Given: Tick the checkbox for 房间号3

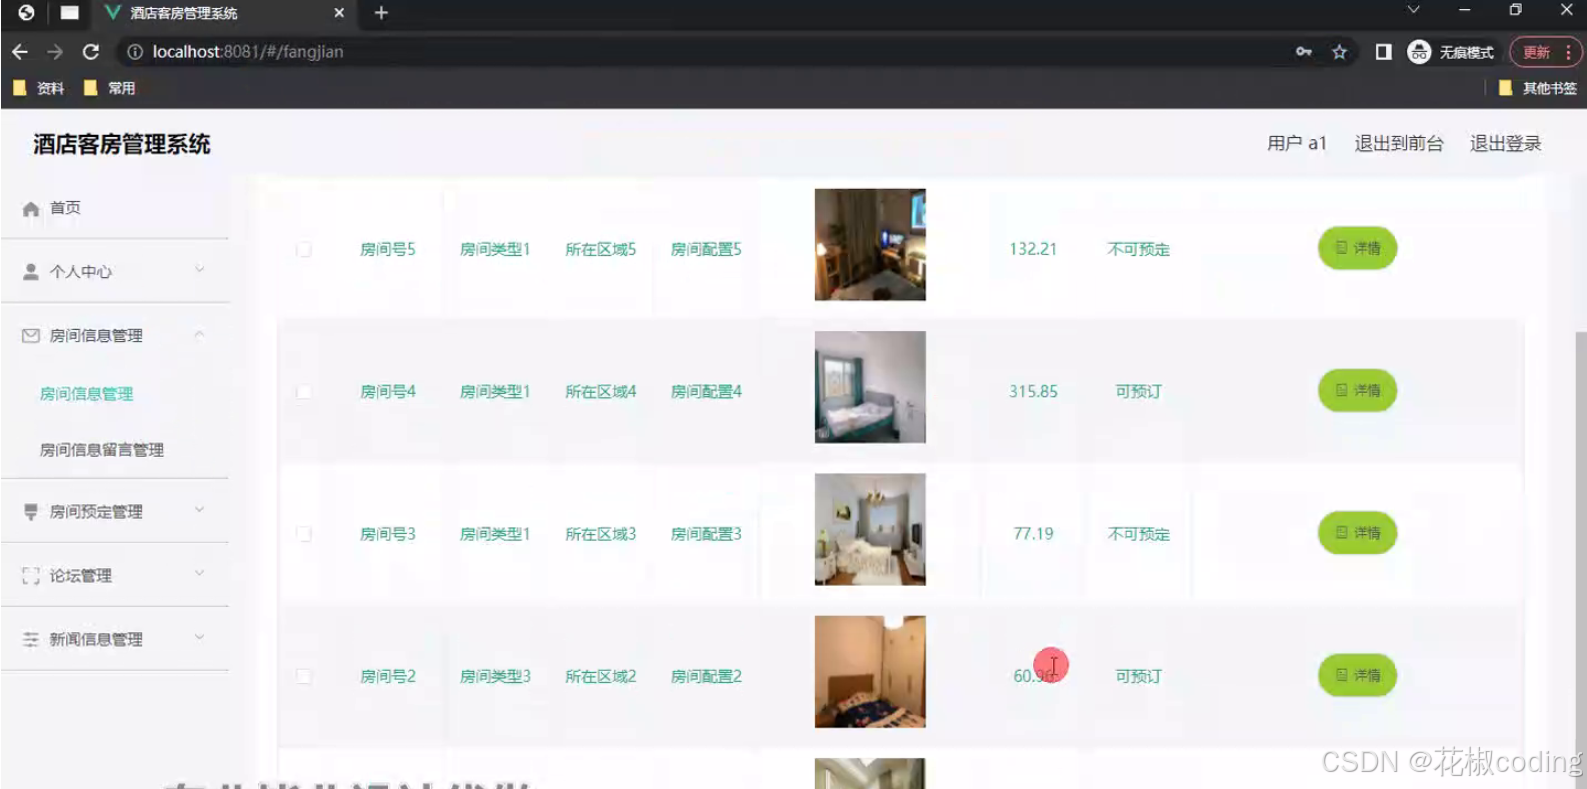Looking at the screenshot, I should [x=304, y=534].
